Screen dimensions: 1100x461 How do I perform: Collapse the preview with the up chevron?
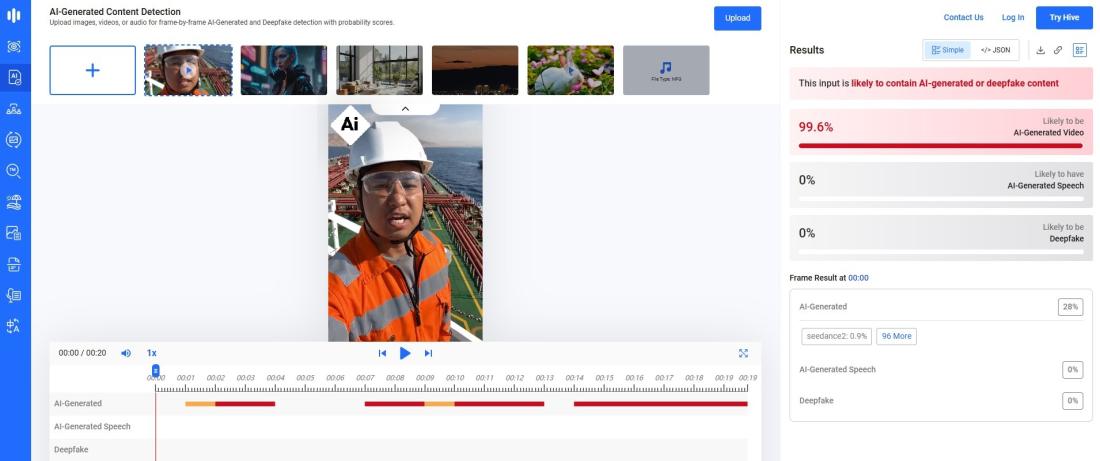point(405,108)
